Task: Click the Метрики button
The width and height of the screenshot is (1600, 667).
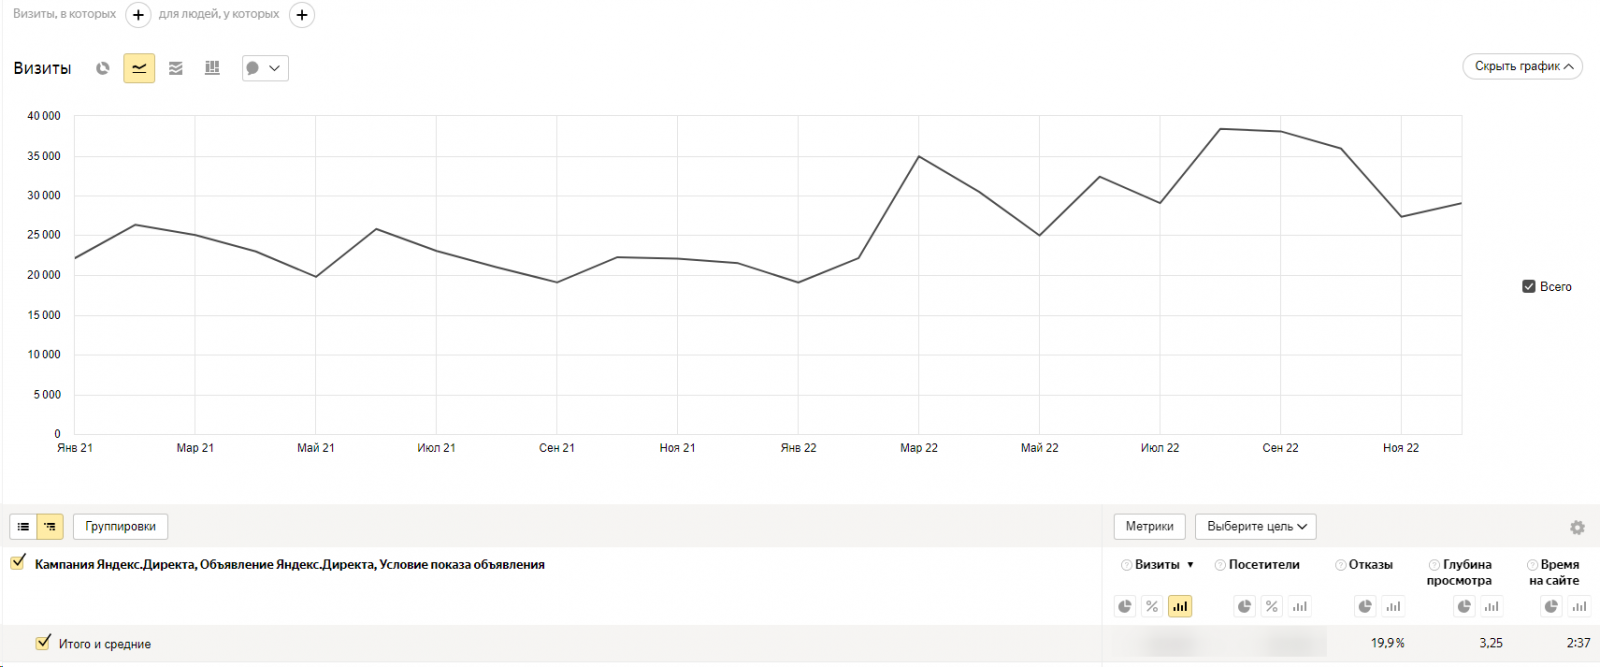Action: pos(1149,526)
